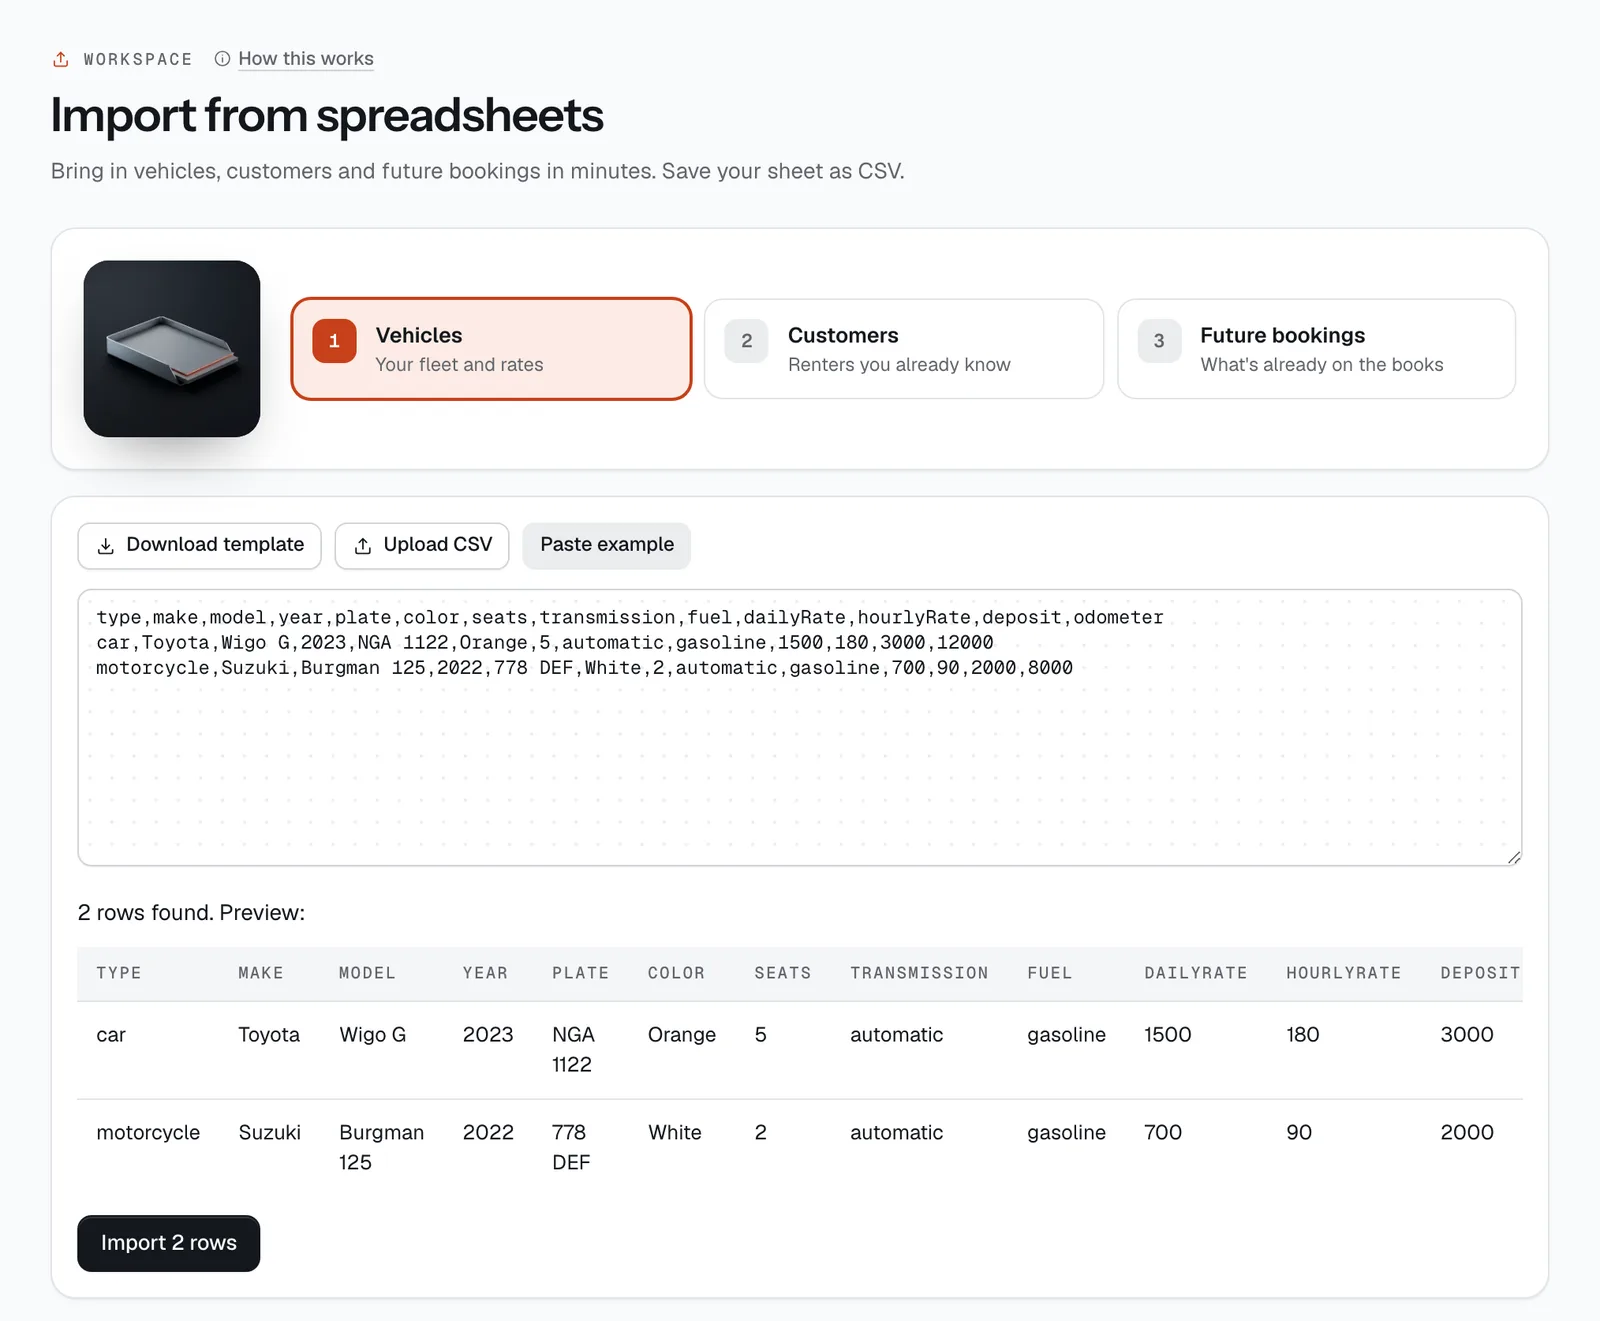Click inside the CSV text area

tap(800, 727)
